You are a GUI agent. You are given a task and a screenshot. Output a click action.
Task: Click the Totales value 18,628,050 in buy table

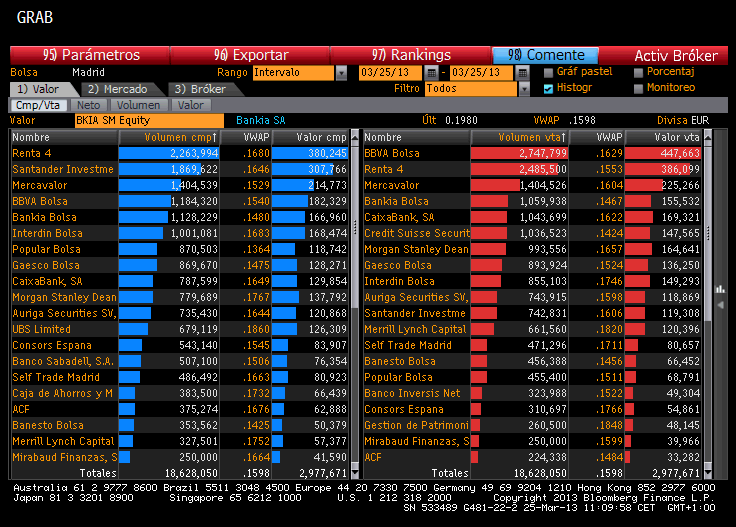(192, 473)
